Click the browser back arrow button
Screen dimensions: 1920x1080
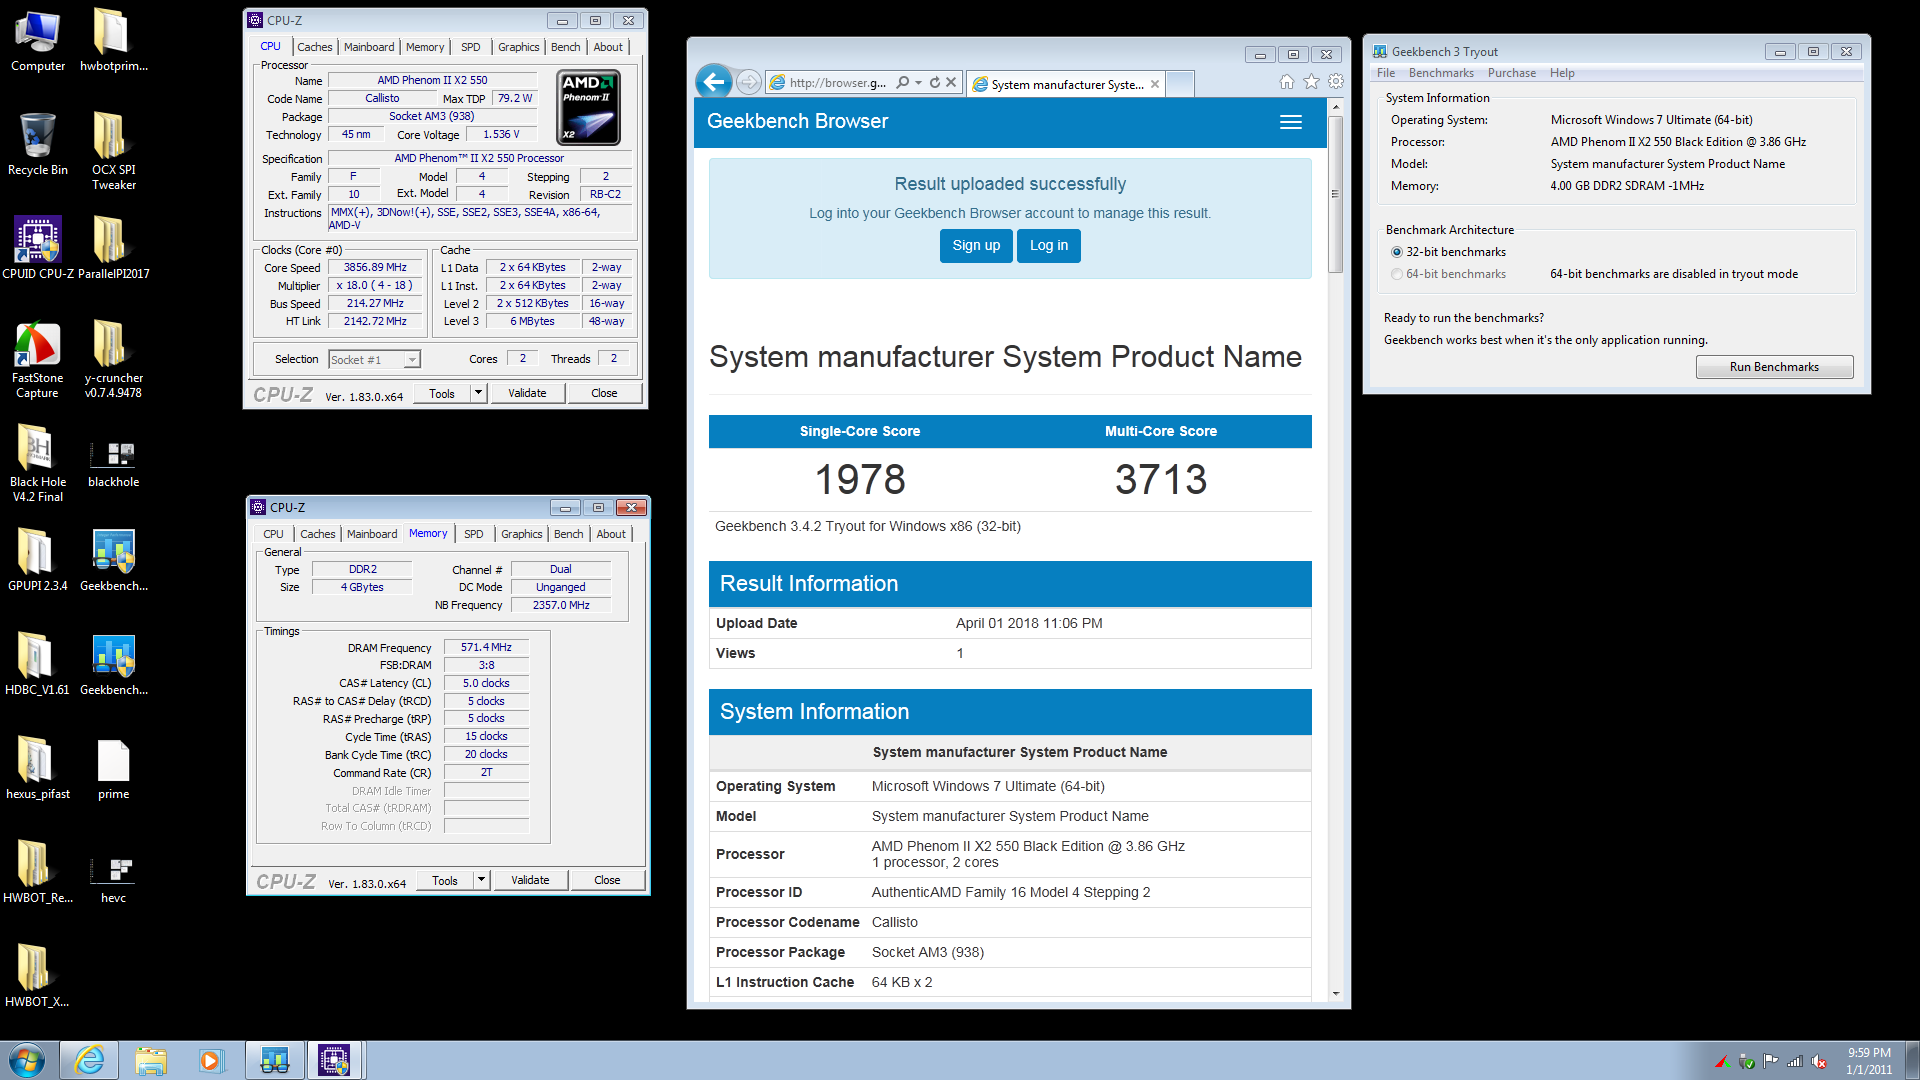tap(714, 82)
